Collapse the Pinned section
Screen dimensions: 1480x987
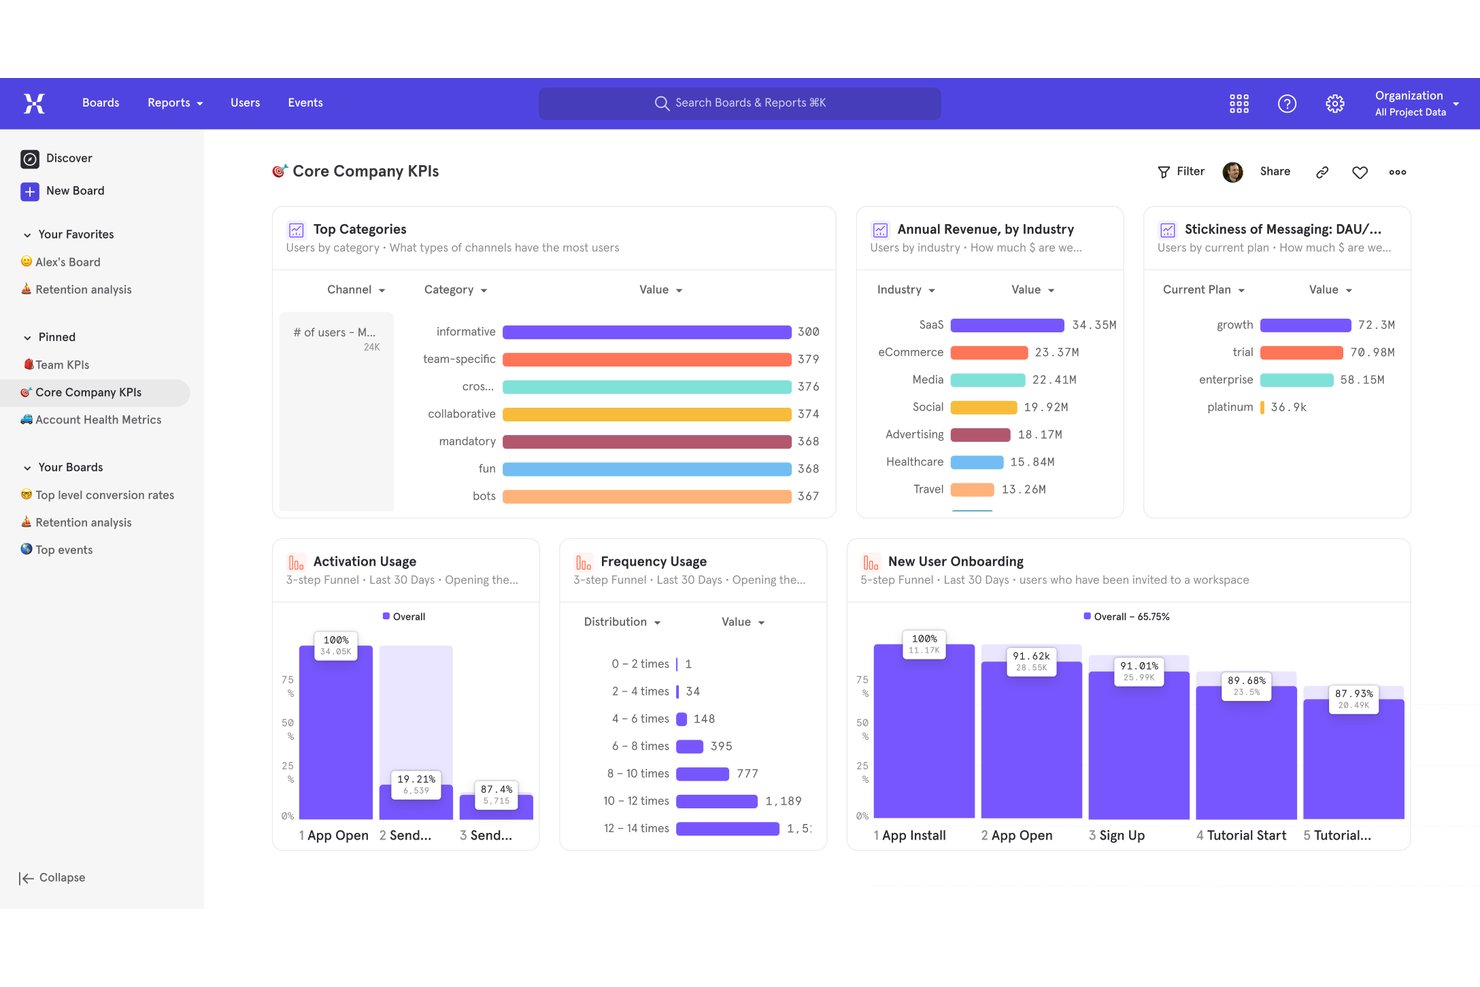[x=27, y=338]
